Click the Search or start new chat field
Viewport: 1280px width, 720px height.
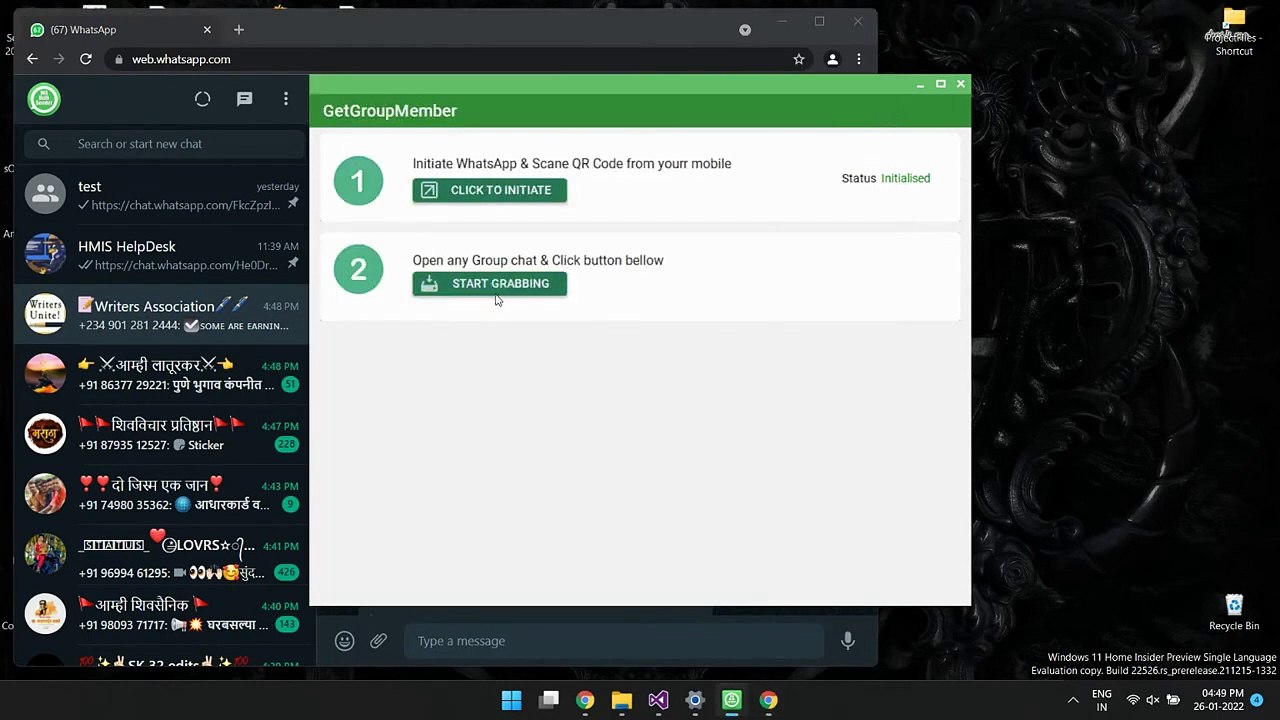tap(165, 144)
